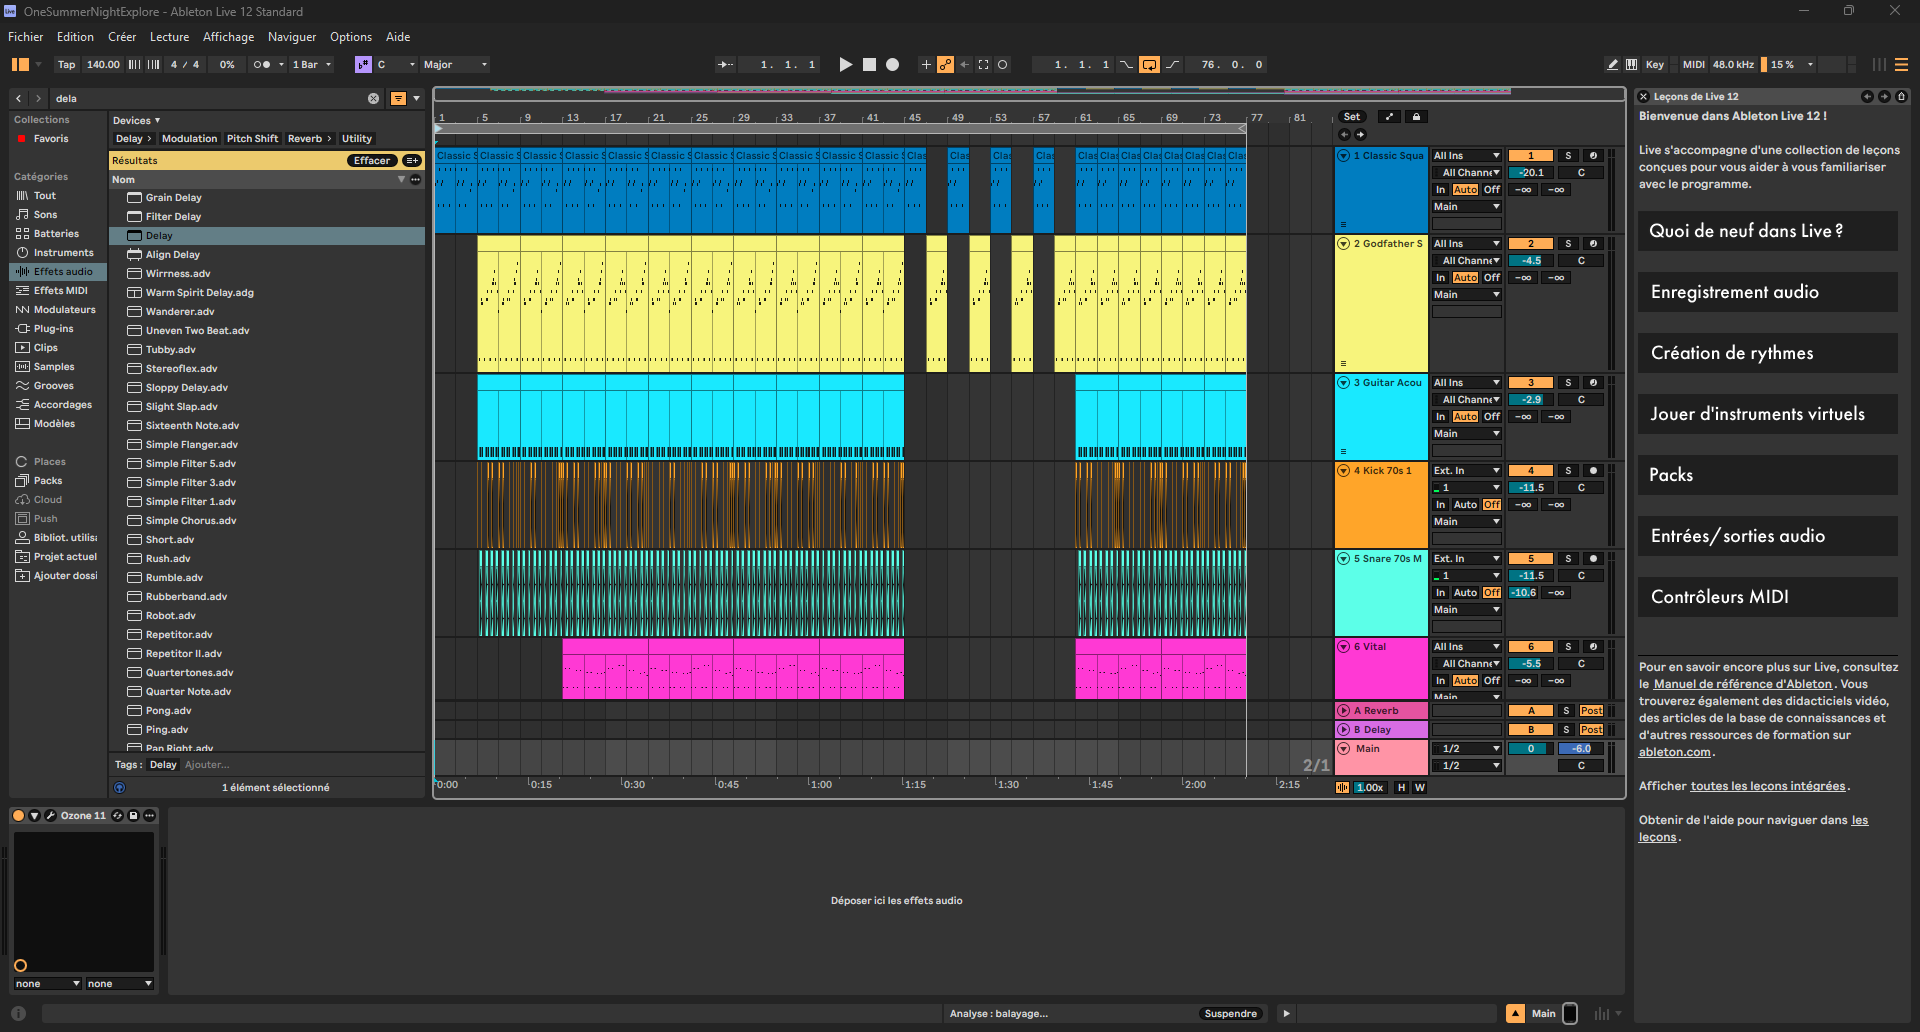Toggle Punch-Out switch
This screenshot has width=1920, height=1032.
[x=1172, y=64]
